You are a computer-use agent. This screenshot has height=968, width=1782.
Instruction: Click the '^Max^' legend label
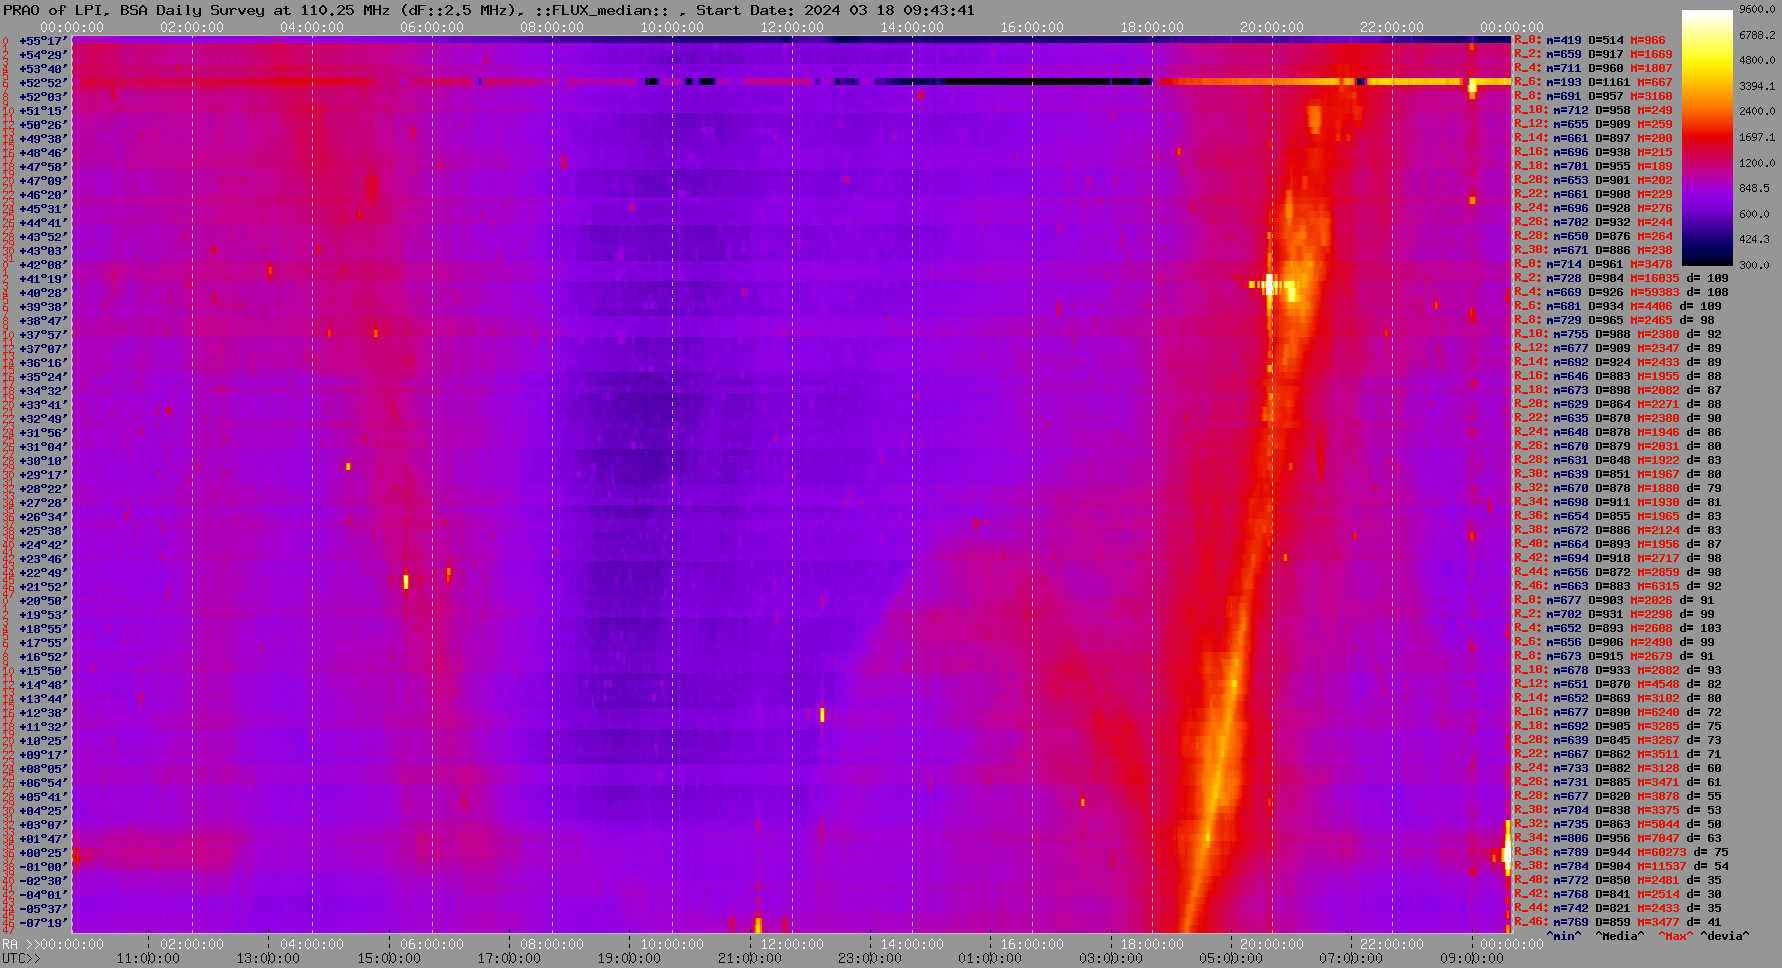click(x=1676, y=937)
